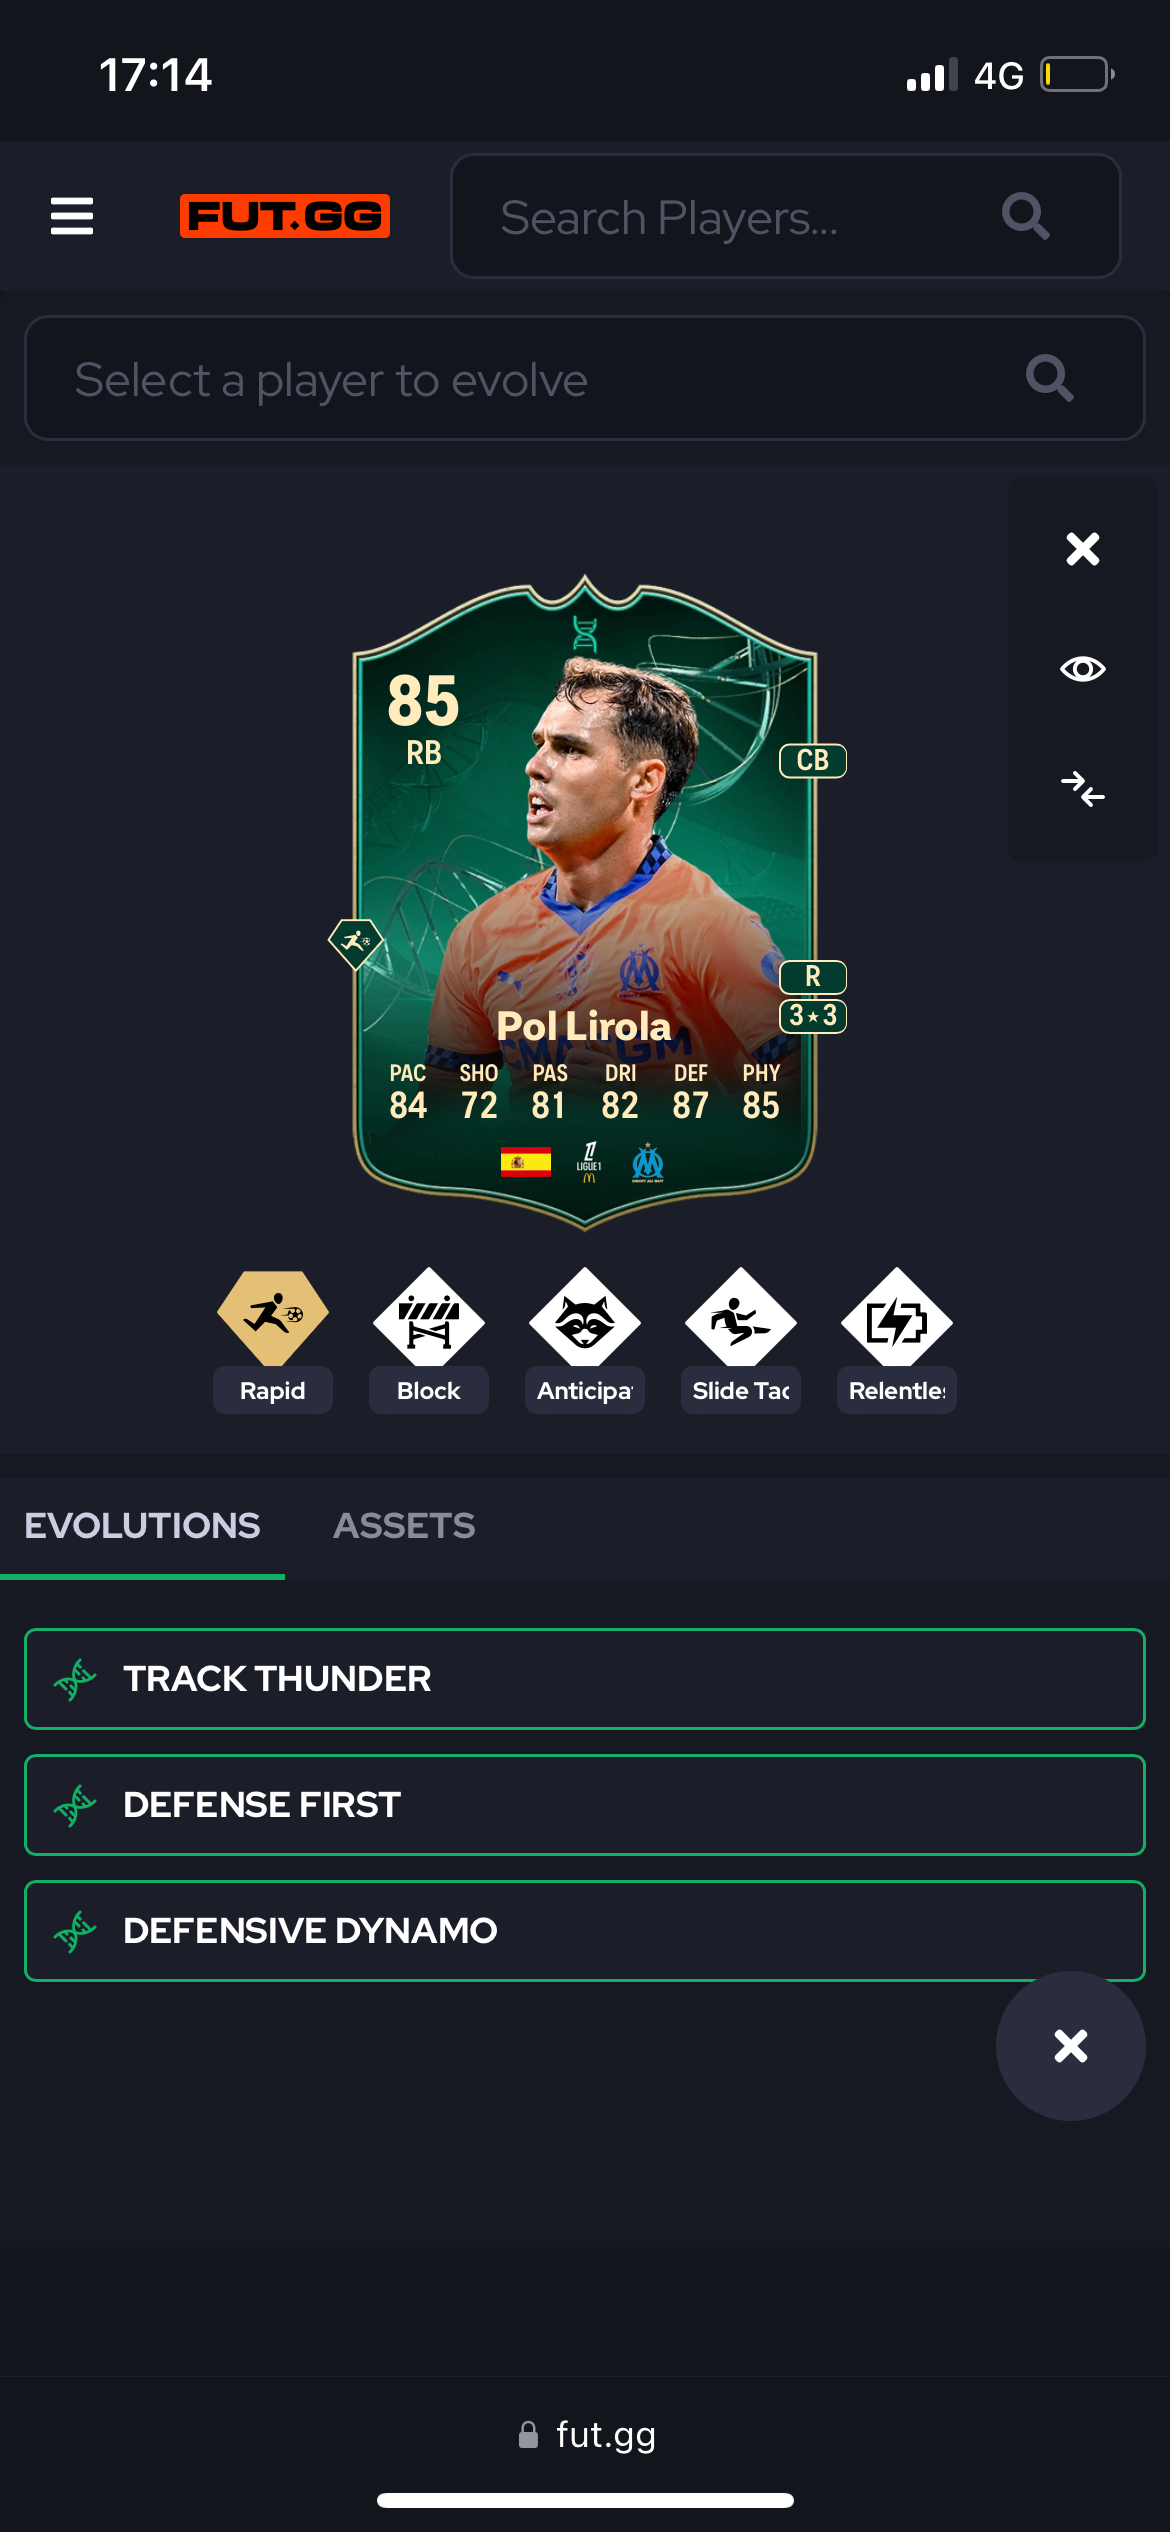Click the compare arrows icon
Viewport: 1170px width, 2532px height.
[1083, 789]
